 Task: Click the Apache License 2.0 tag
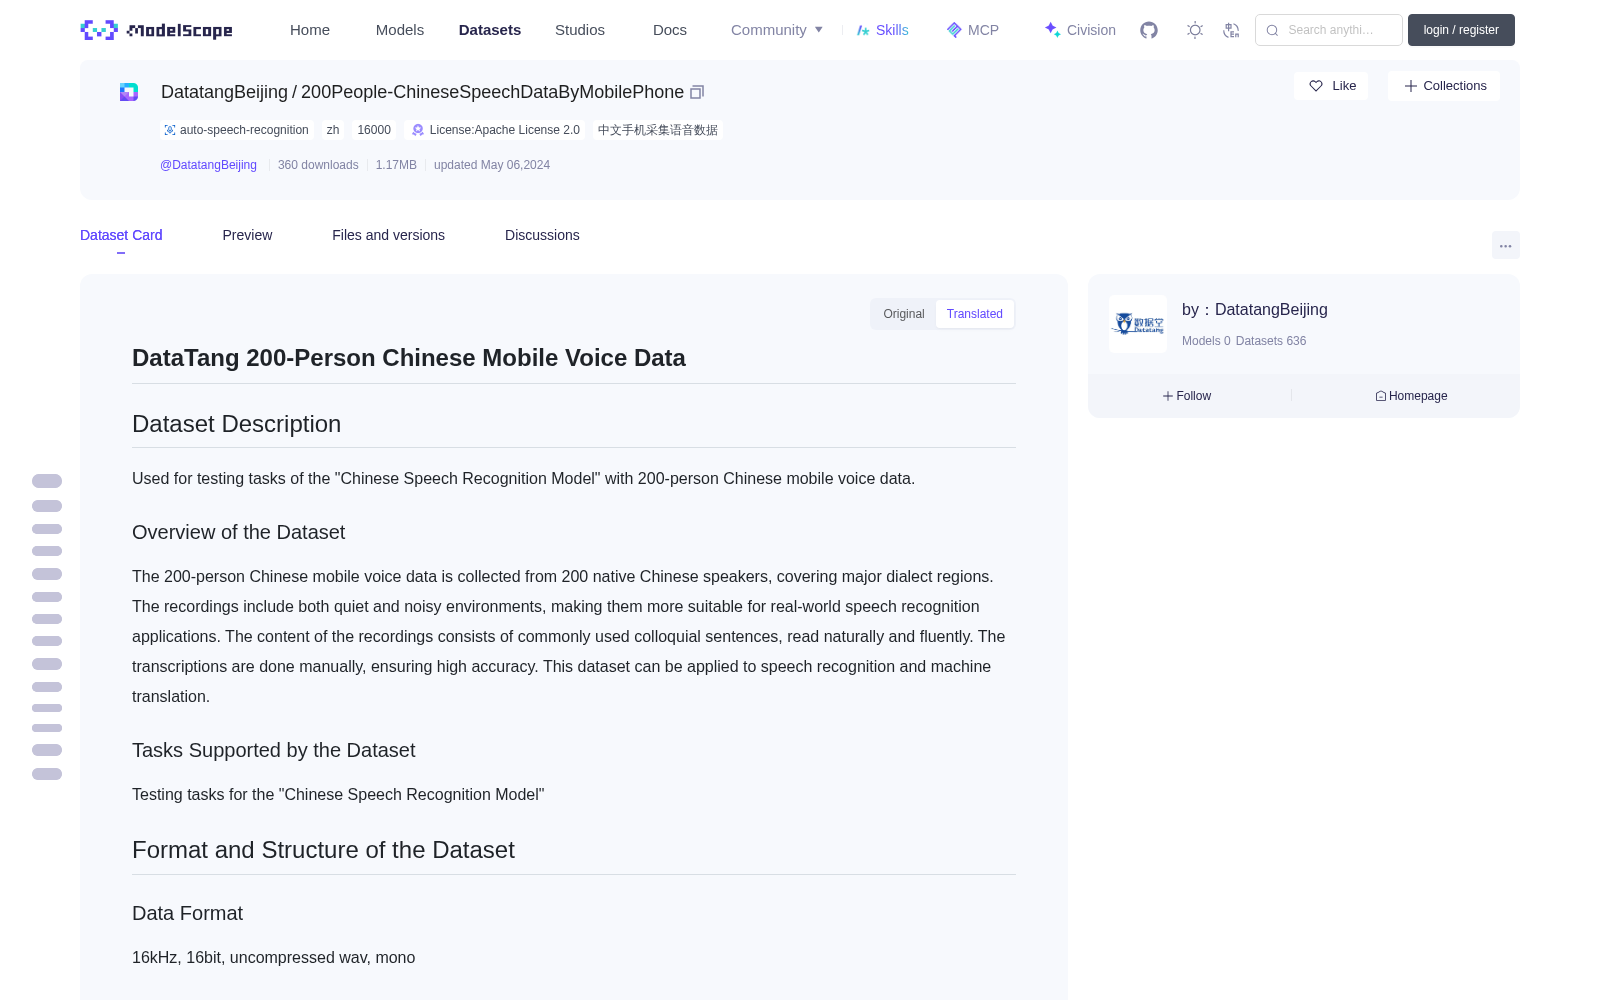tap(495, 130)
